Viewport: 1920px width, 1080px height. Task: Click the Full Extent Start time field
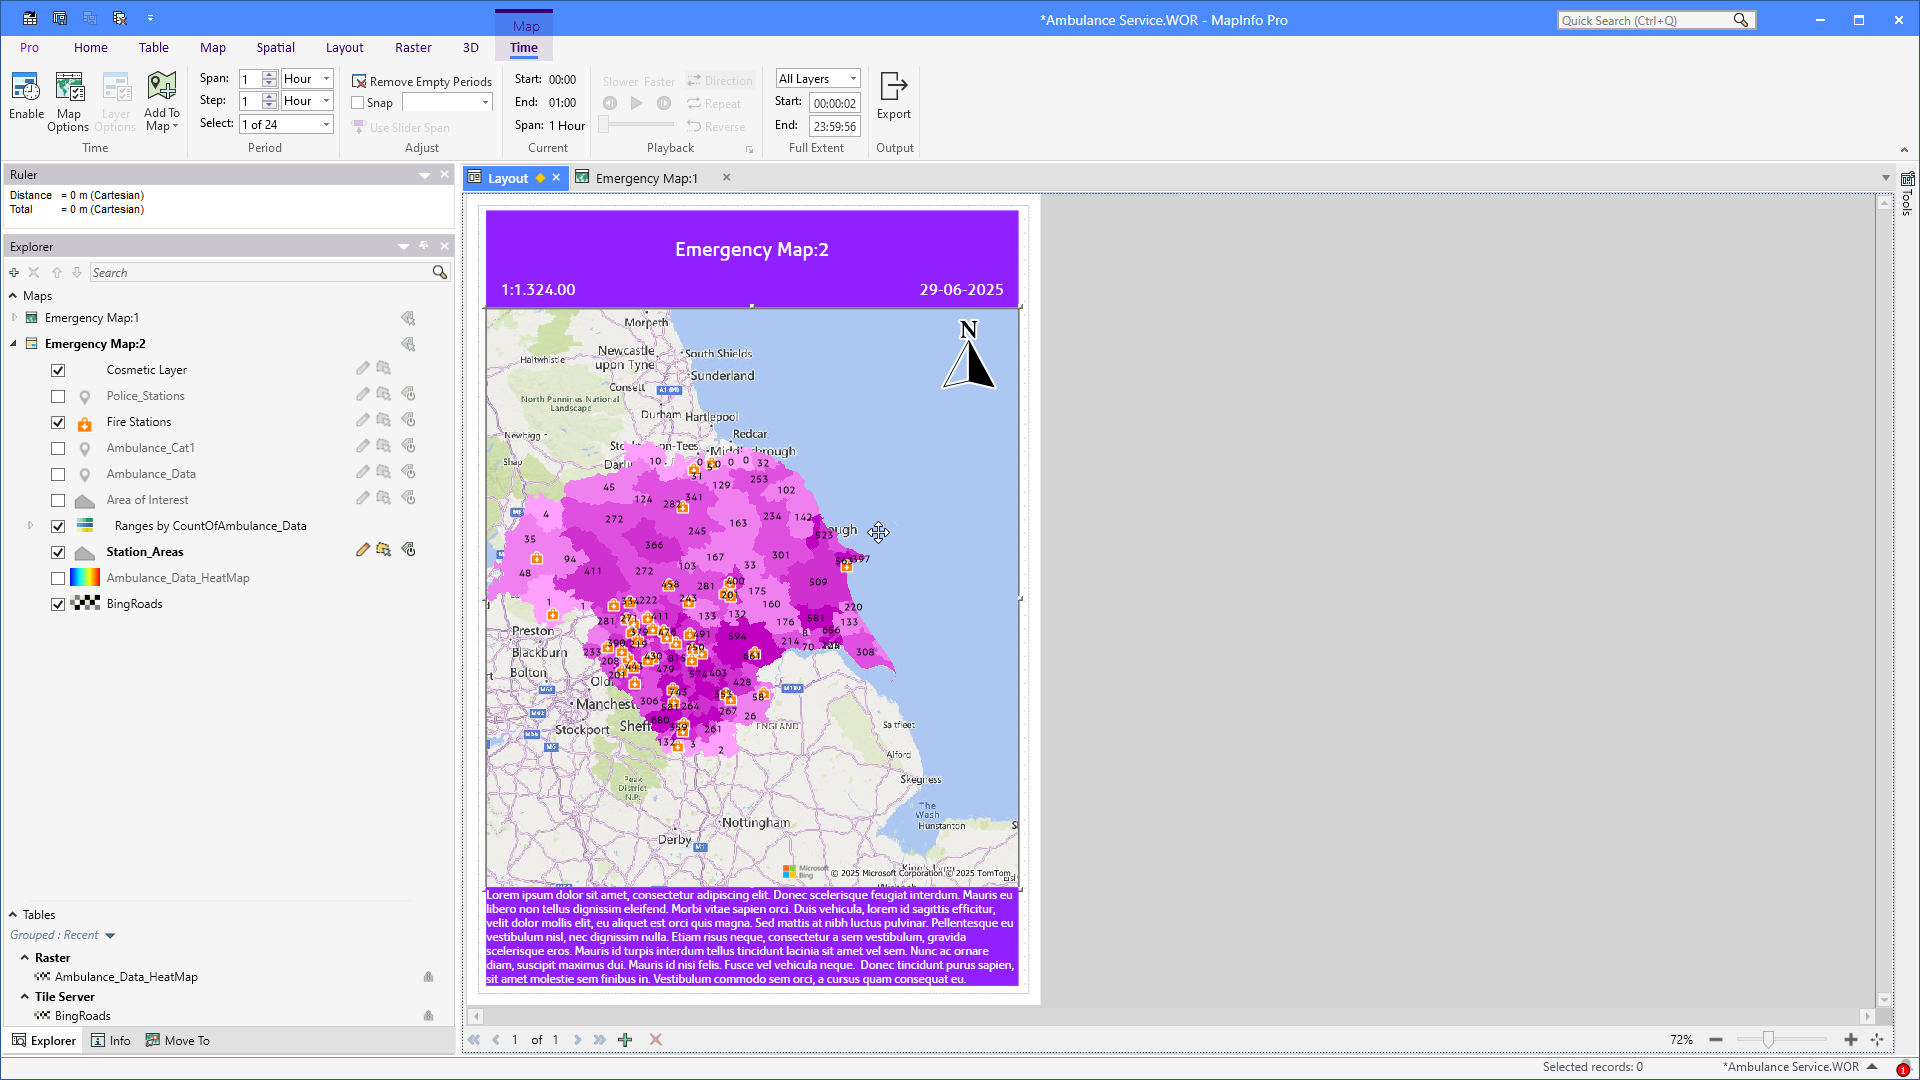tap(834, 103)
